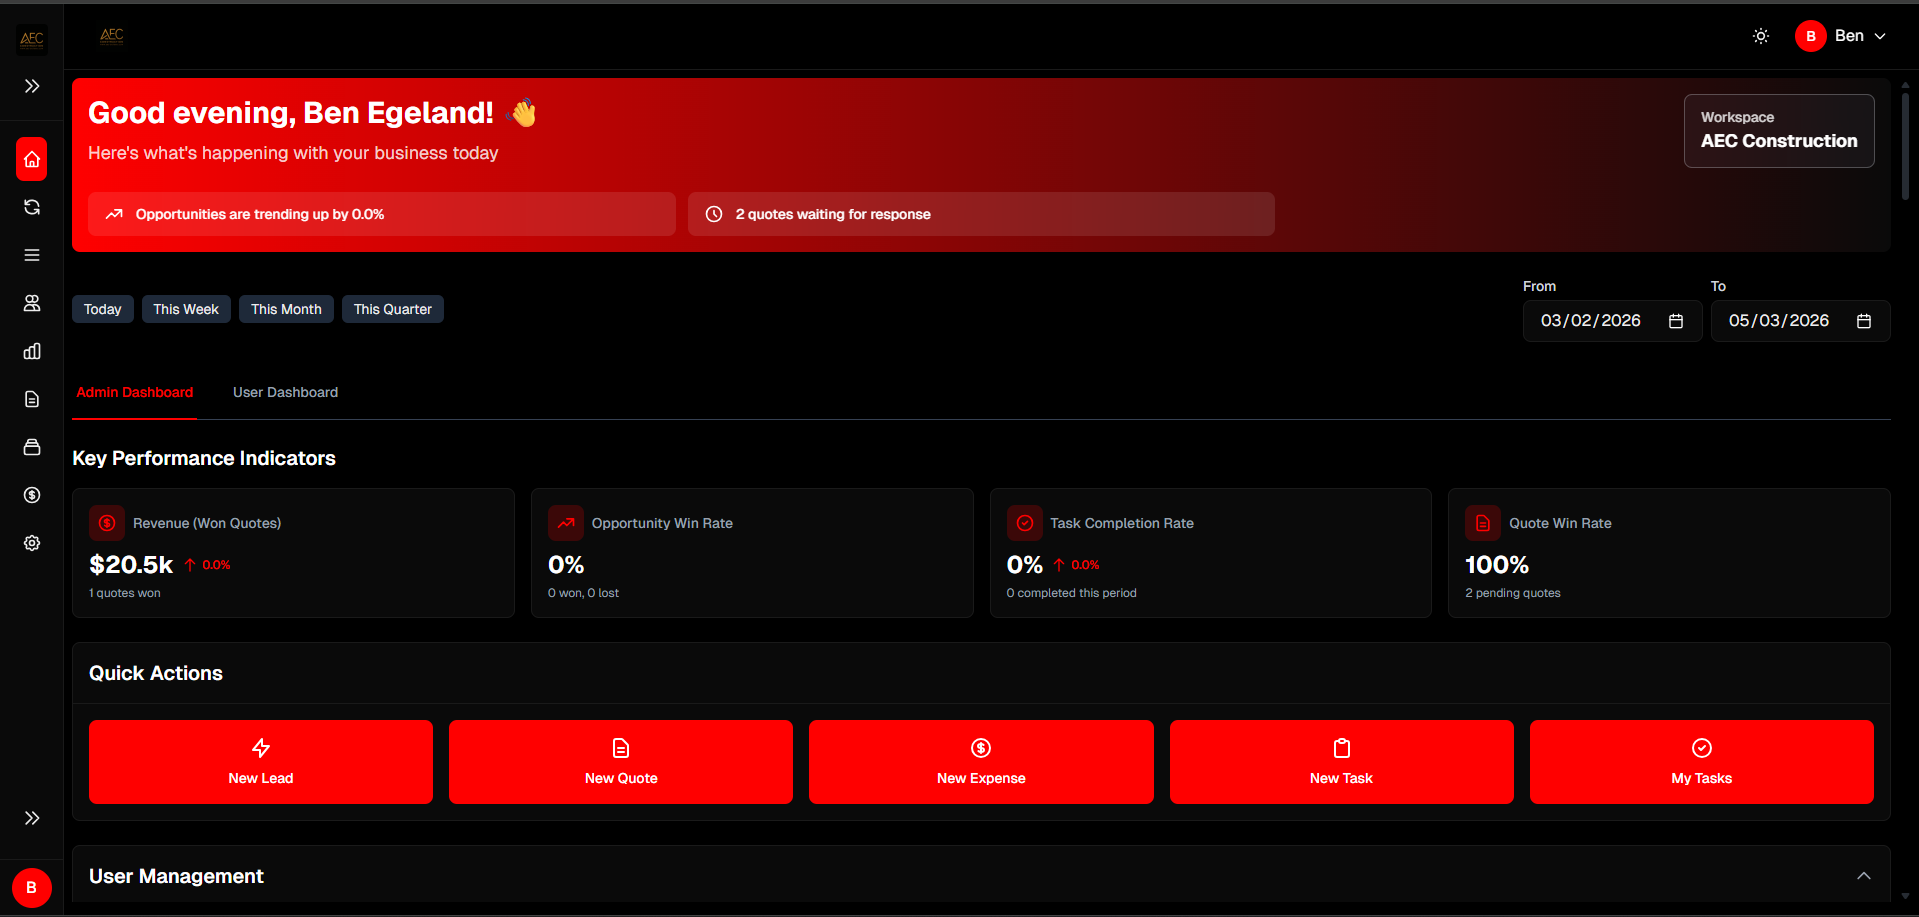Click the 2 quotes waiting banner
The height and width of the screenshot is (917, 1919).
tap(981, 214)
